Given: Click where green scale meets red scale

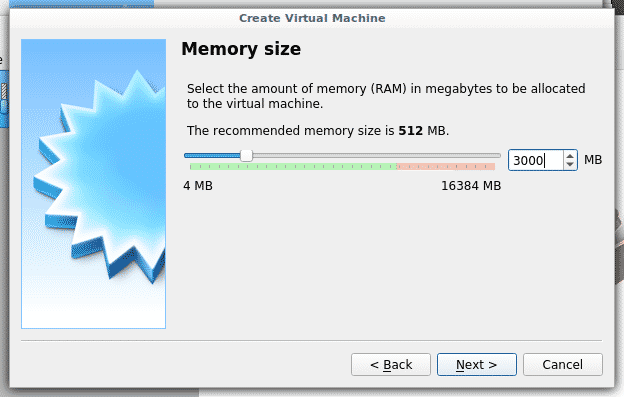Looking at the screenshot, I should tap(396, 166).
